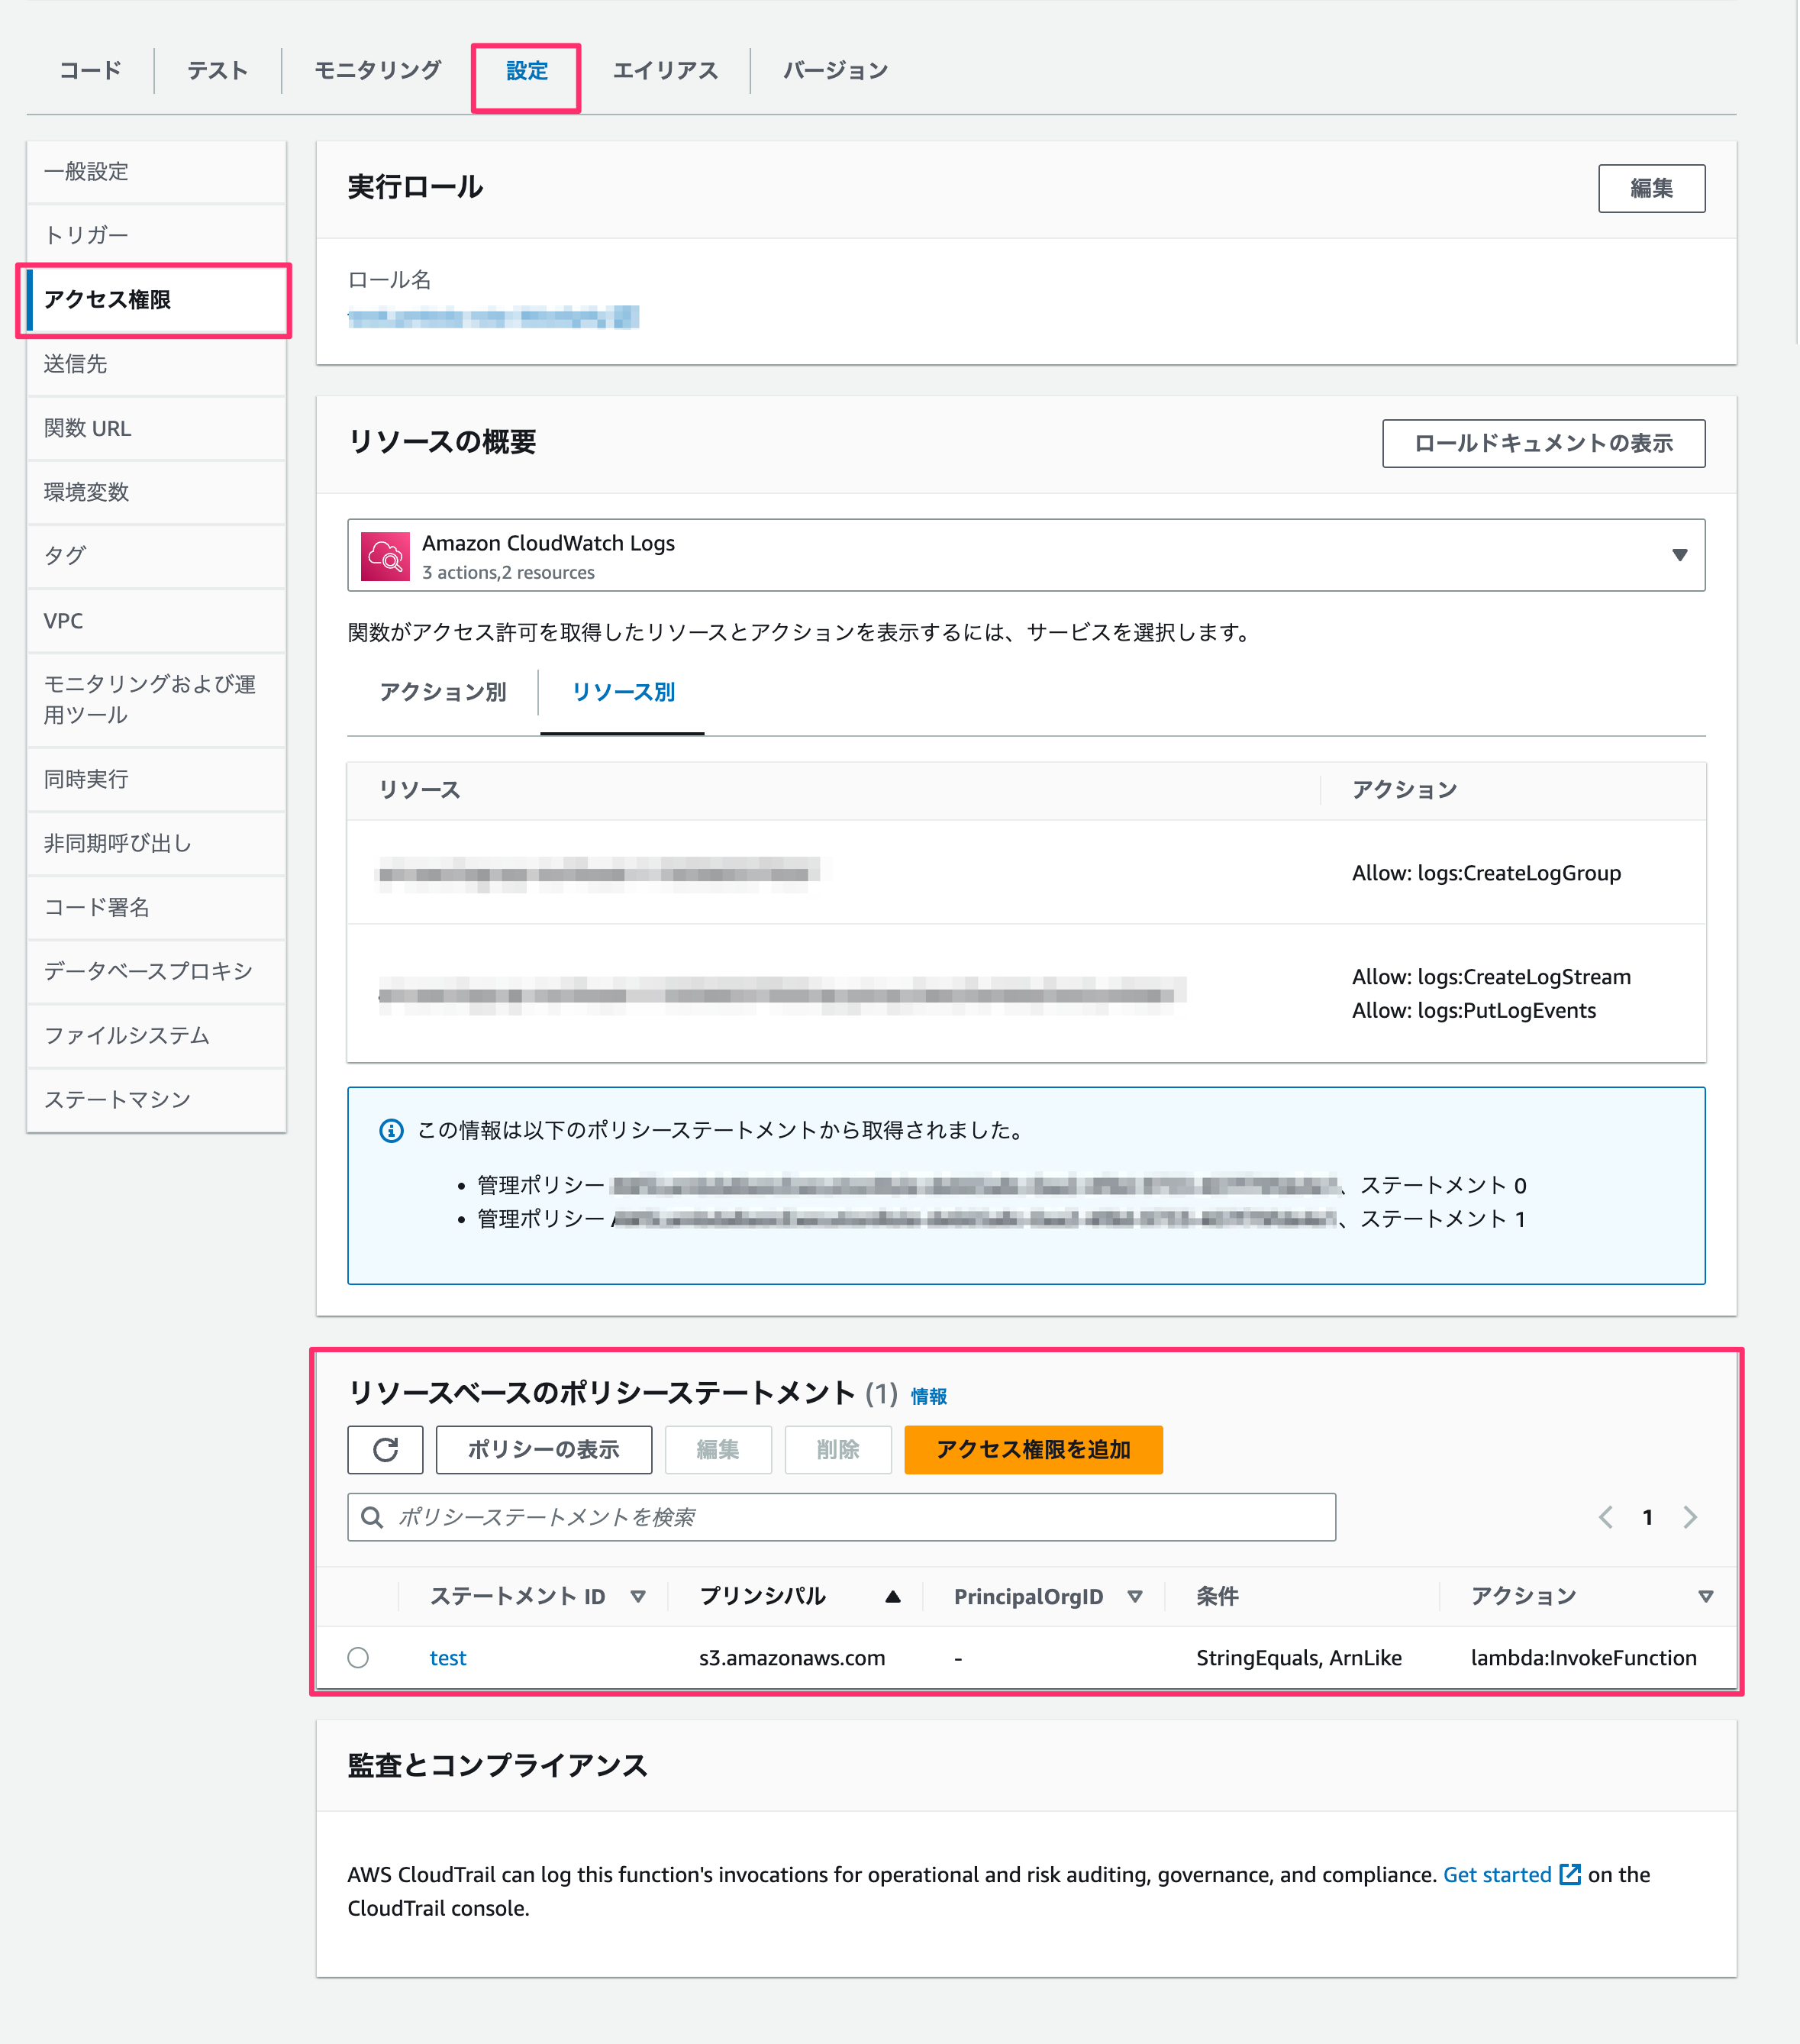
Task: Click ロールドキュメントの表示 button
Action: (1543, 443)
